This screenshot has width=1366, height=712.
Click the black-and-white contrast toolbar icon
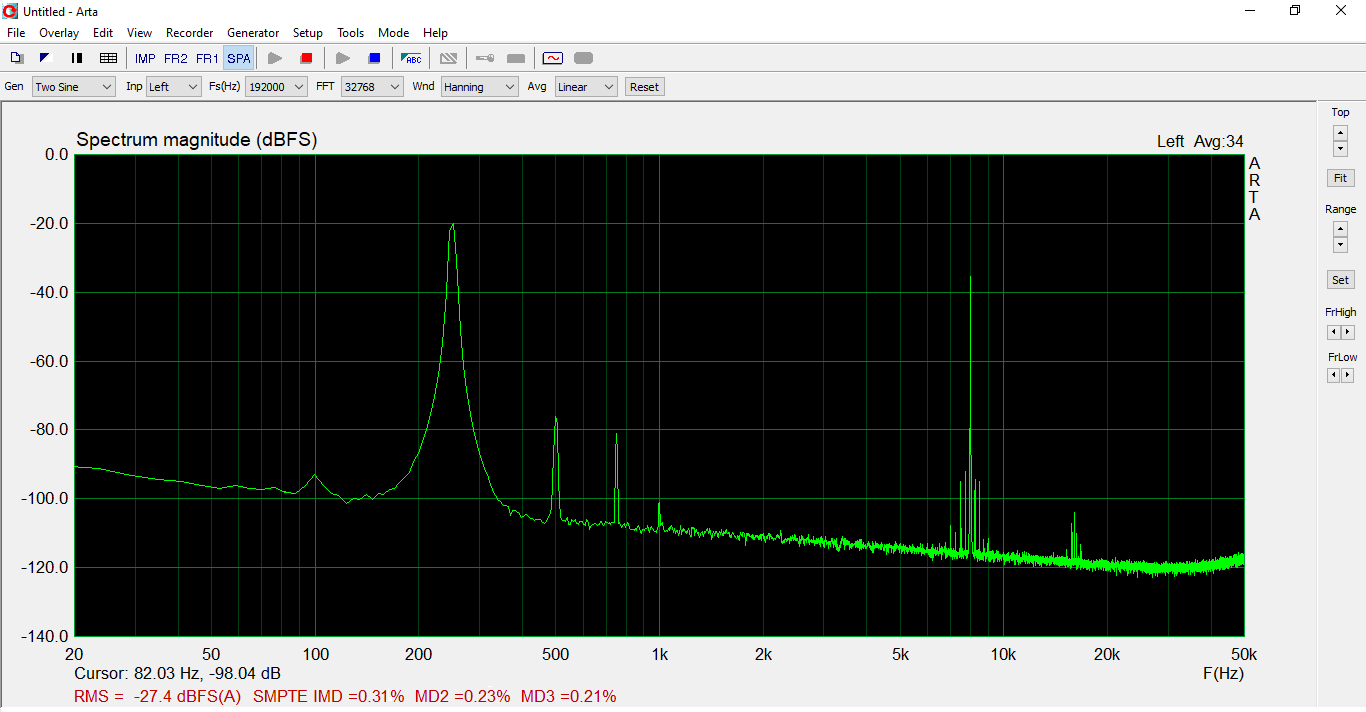tap(45, 58)
